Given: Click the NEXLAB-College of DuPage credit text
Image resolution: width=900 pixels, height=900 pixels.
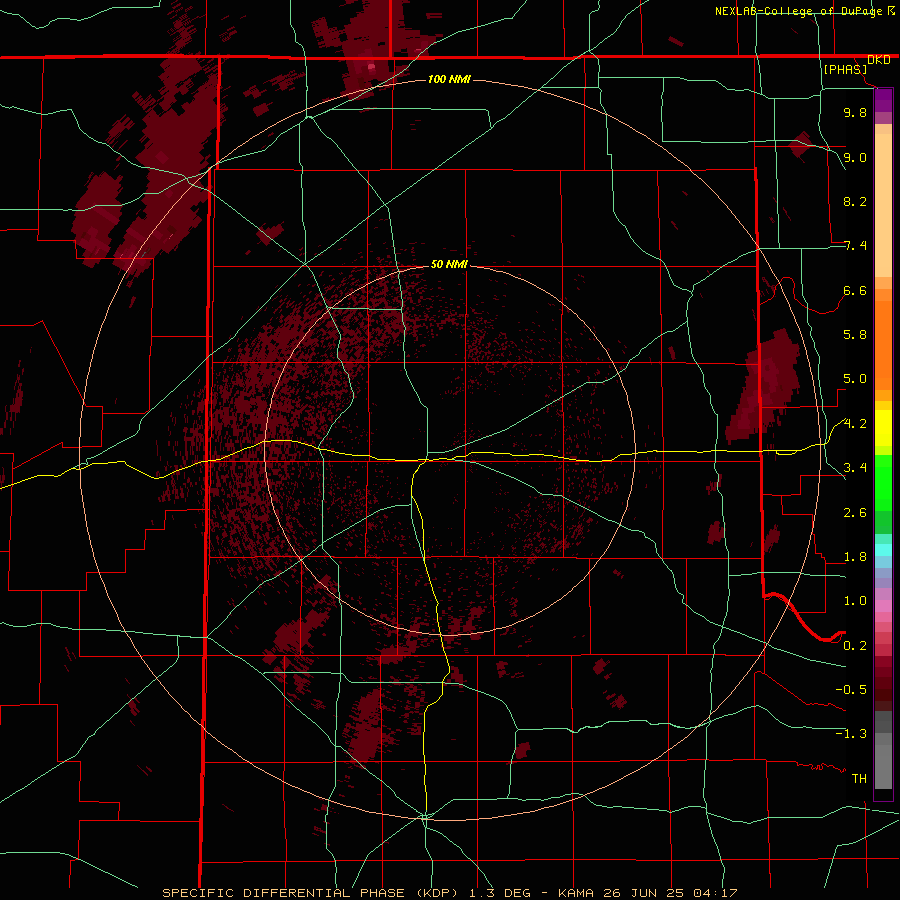Looking at the screenshot, I should (x=798, y=11).
